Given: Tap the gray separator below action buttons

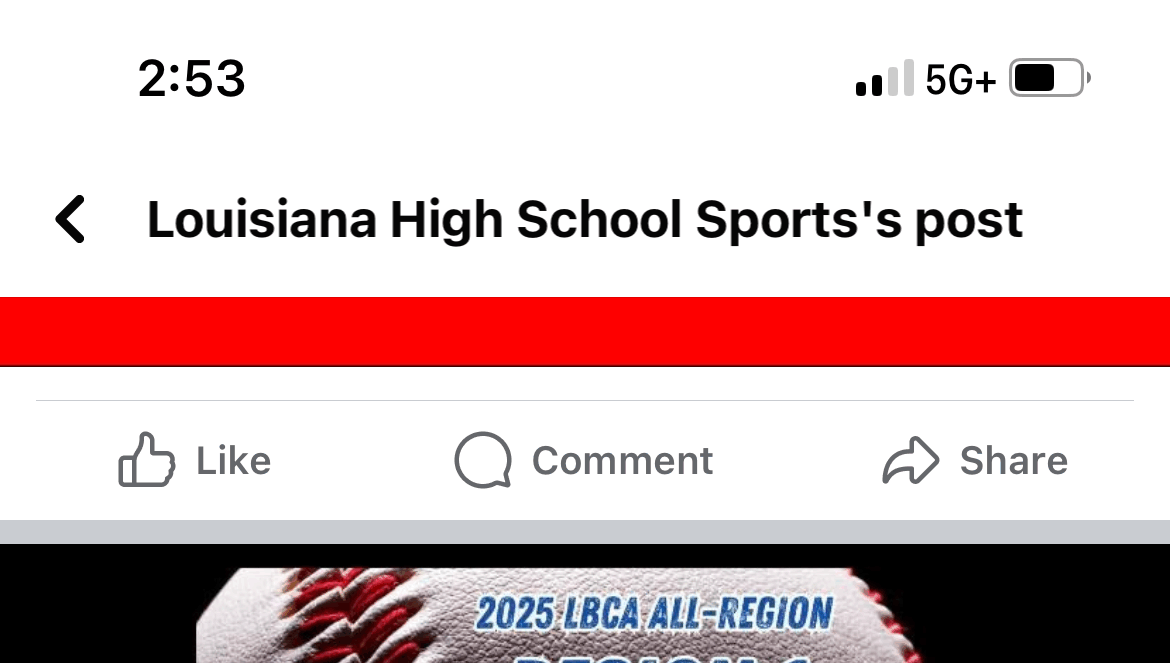Looking at the screenshot, I should click(x=585, y=532).
